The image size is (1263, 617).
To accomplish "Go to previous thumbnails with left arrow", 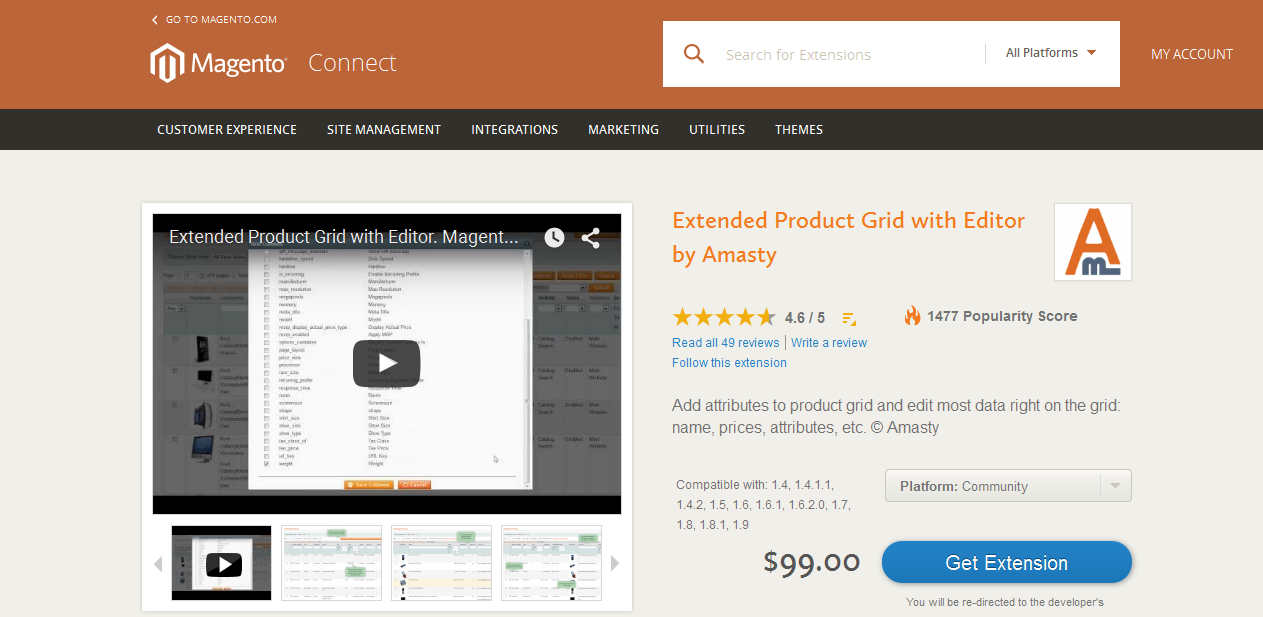I will 158,563.
